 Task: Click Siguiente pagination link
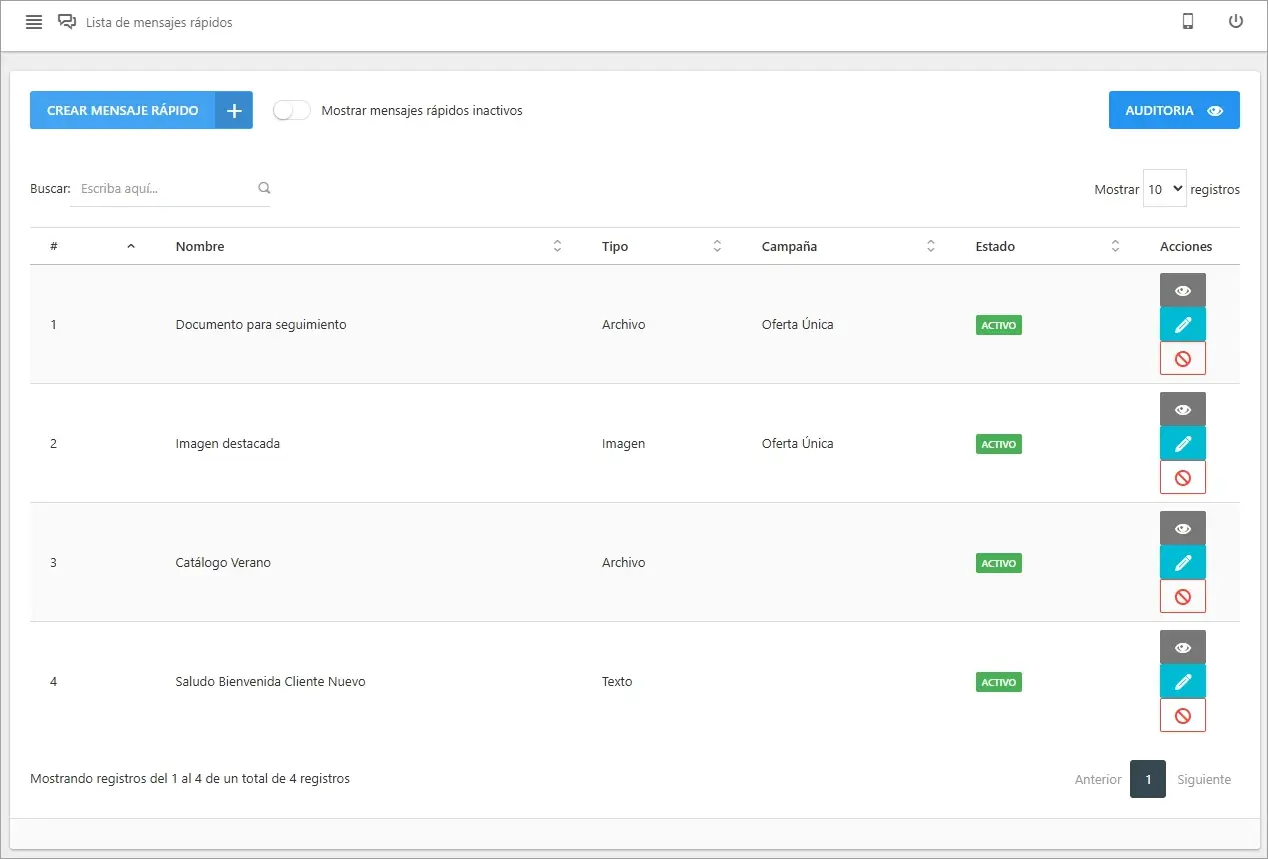coord(1204,780)
